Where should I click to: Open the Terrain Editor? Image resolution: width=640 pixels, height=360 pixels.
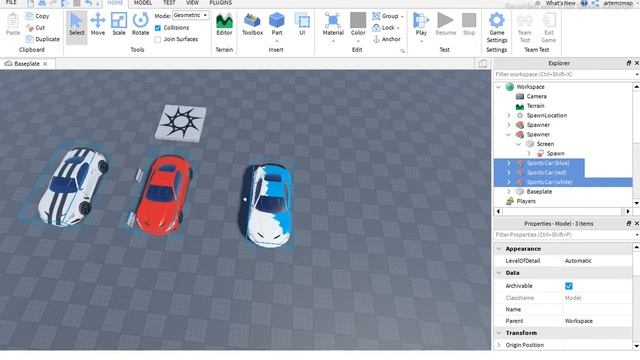[x=224, y=24]
